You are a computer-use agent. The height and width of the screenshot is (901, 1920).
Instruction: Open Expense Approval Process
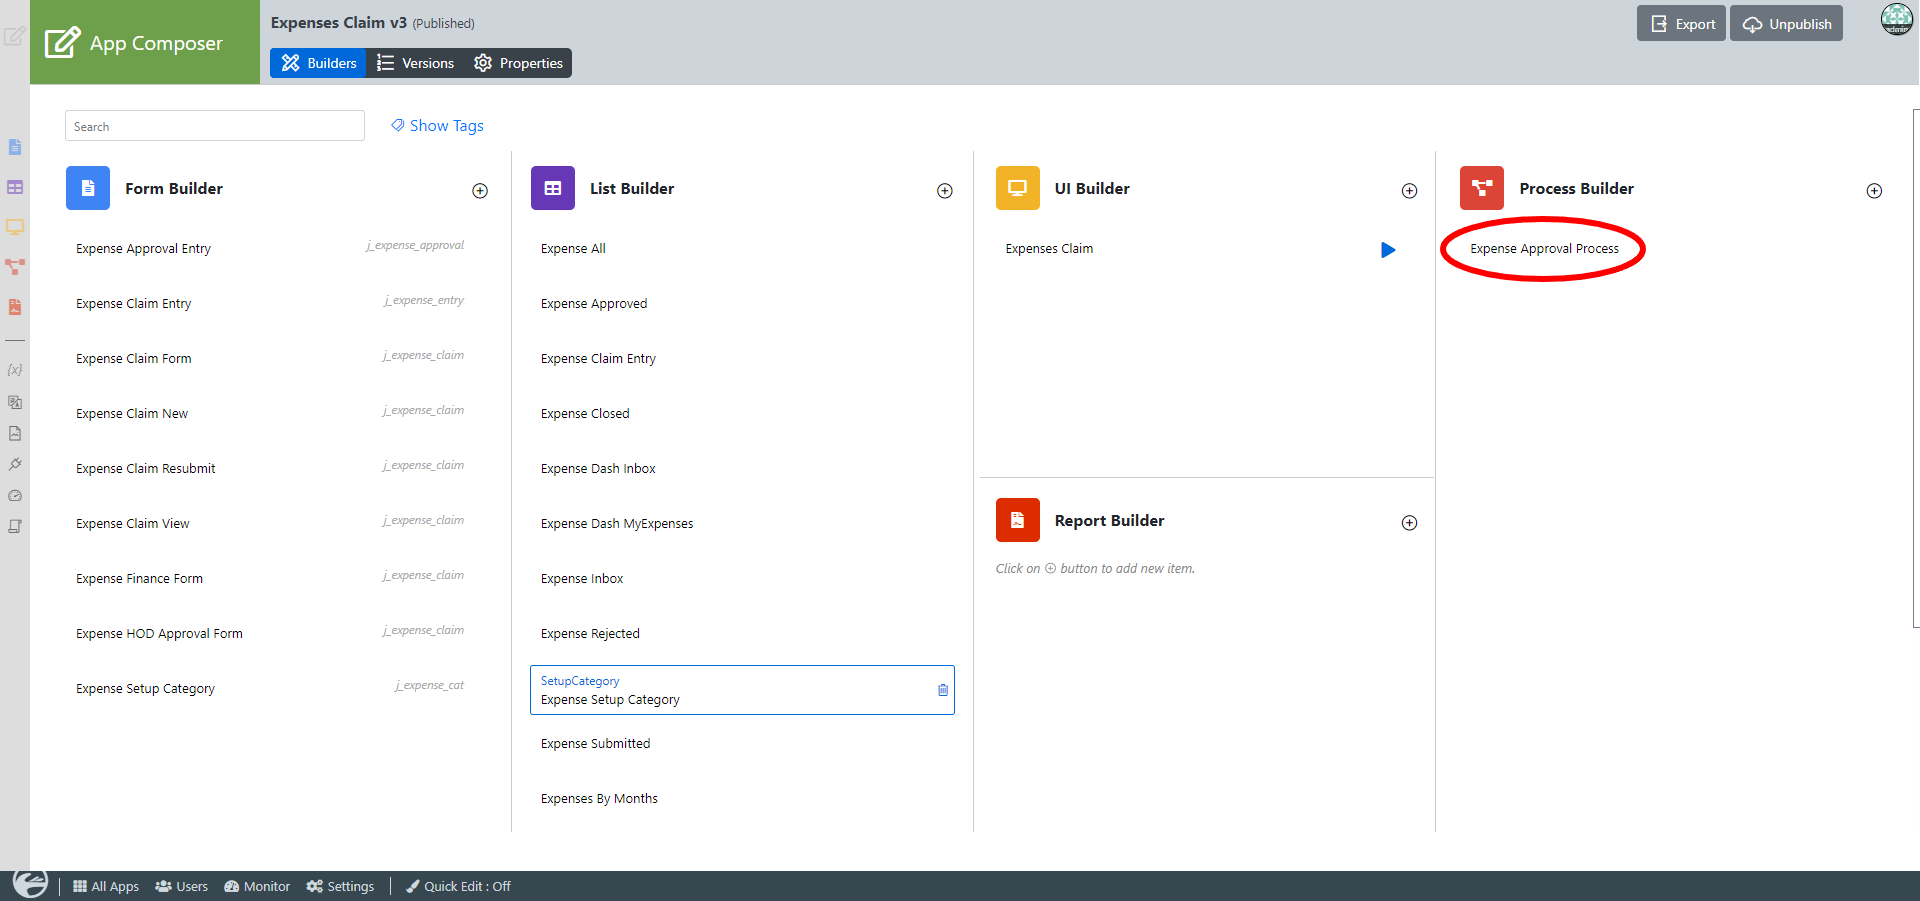[1544, 249]
